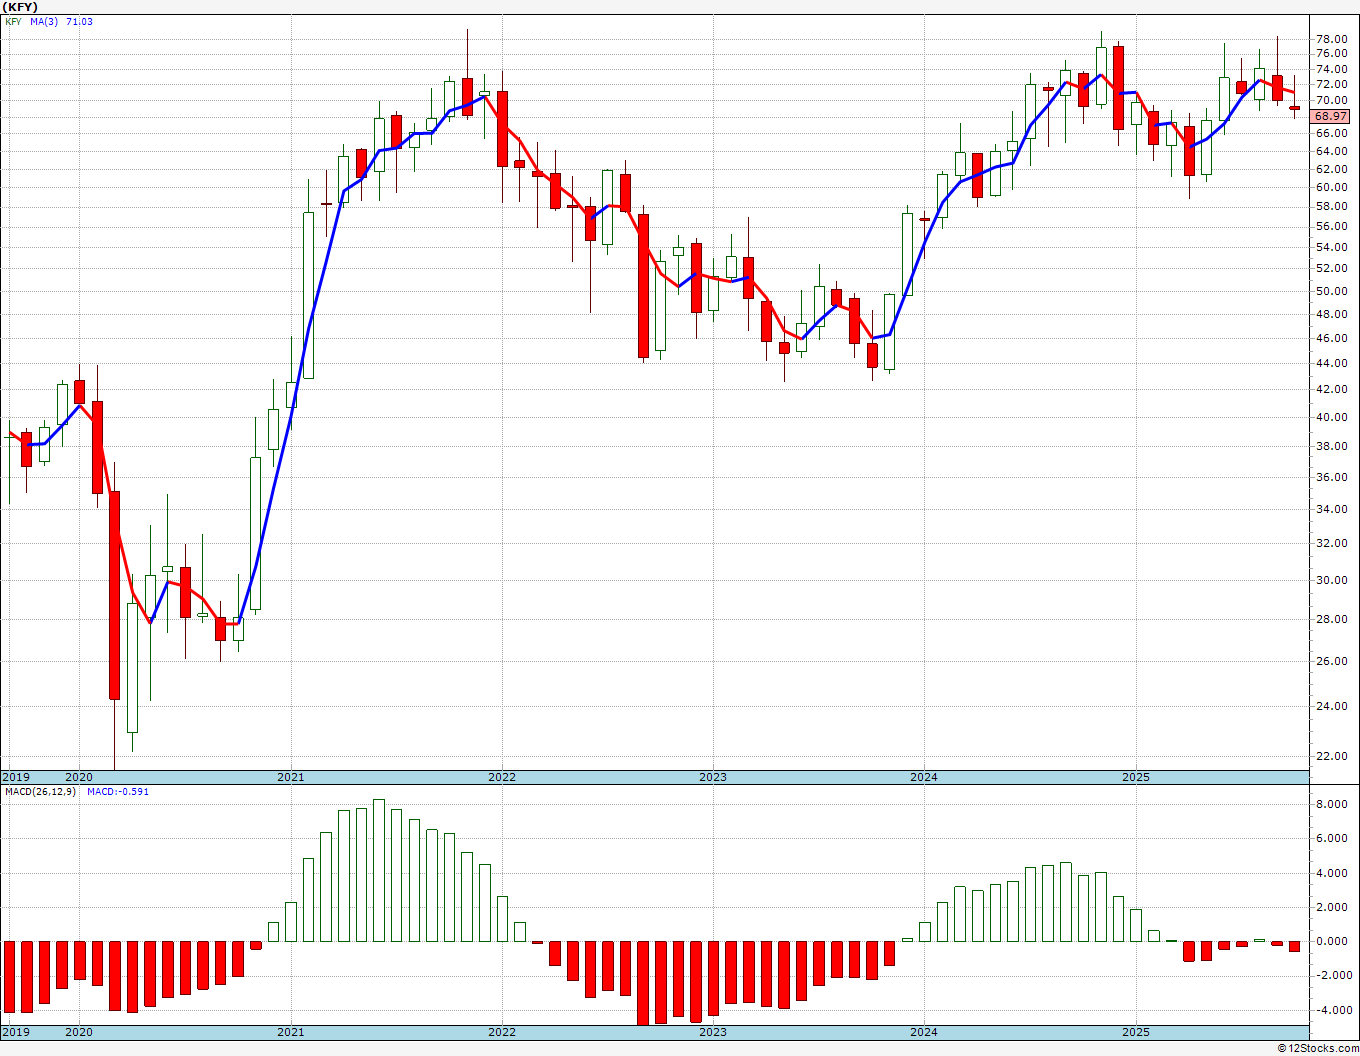
Task: Click the MACD(26,12,9) indicator label
Action: point(40,792)
